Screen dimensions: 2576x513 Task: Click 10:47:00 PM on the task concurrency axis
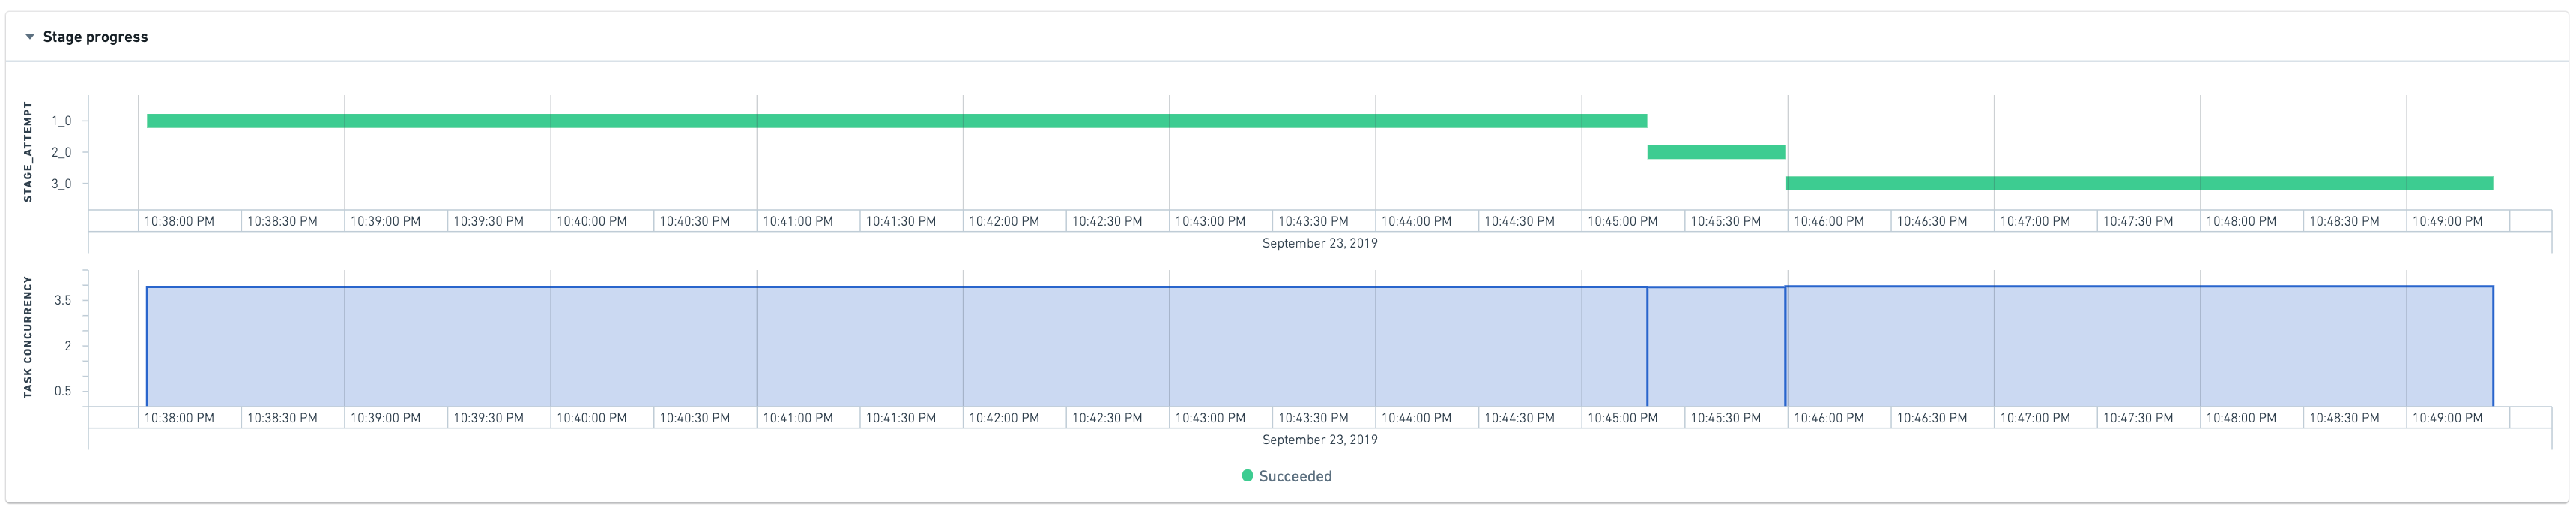[2035, 418]
